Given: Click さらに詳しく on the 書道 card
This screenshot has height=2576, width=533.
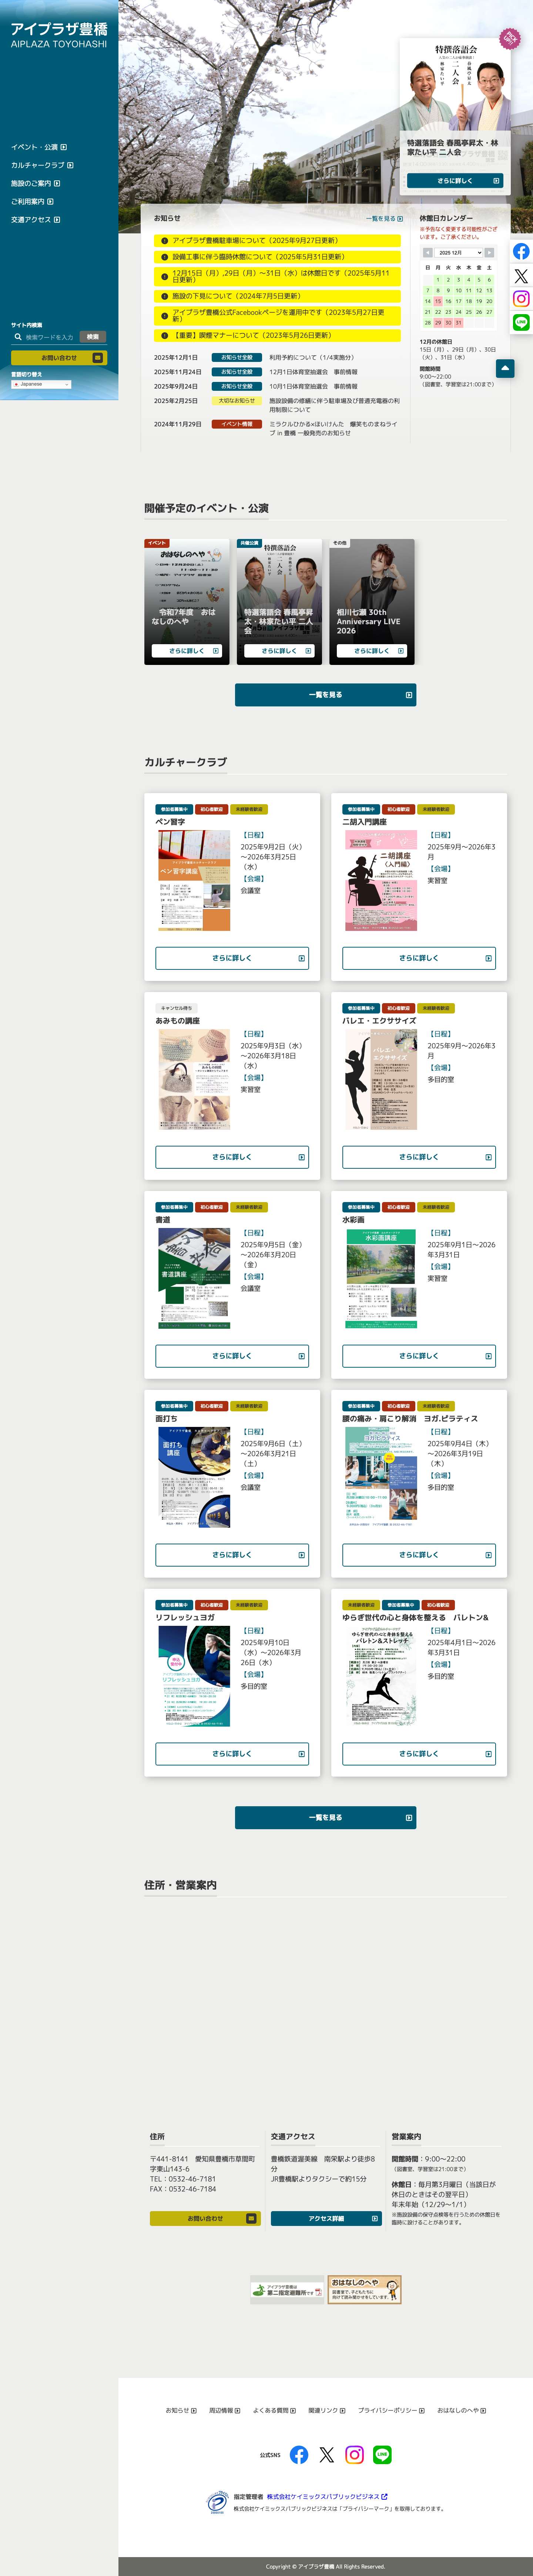Looking at the screenshot, I should point(232,1356).
